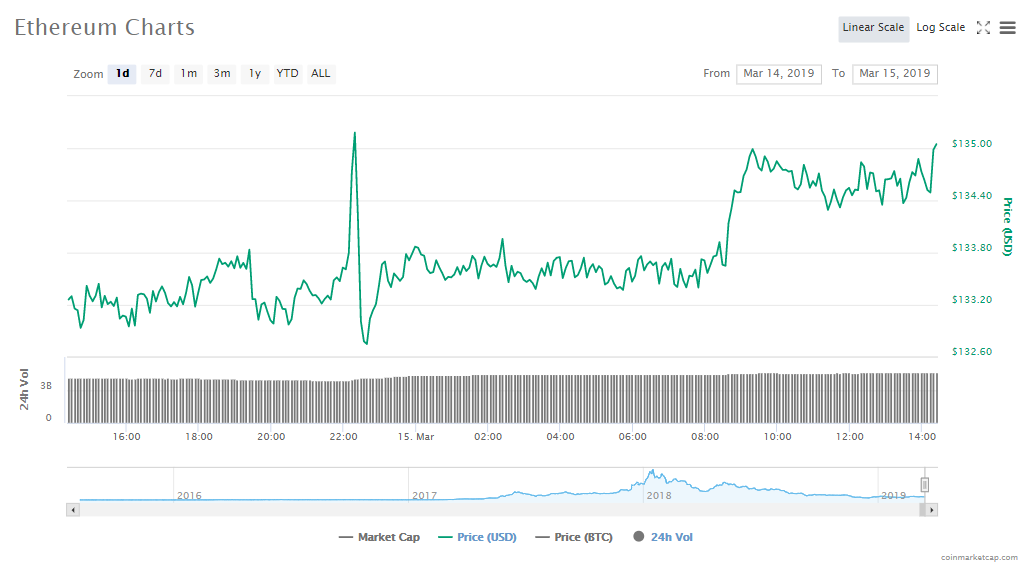Click the navigator scroll right arrow
Image resolution: width=1031 pixels, height=573 pixels.
pos(932,510)
